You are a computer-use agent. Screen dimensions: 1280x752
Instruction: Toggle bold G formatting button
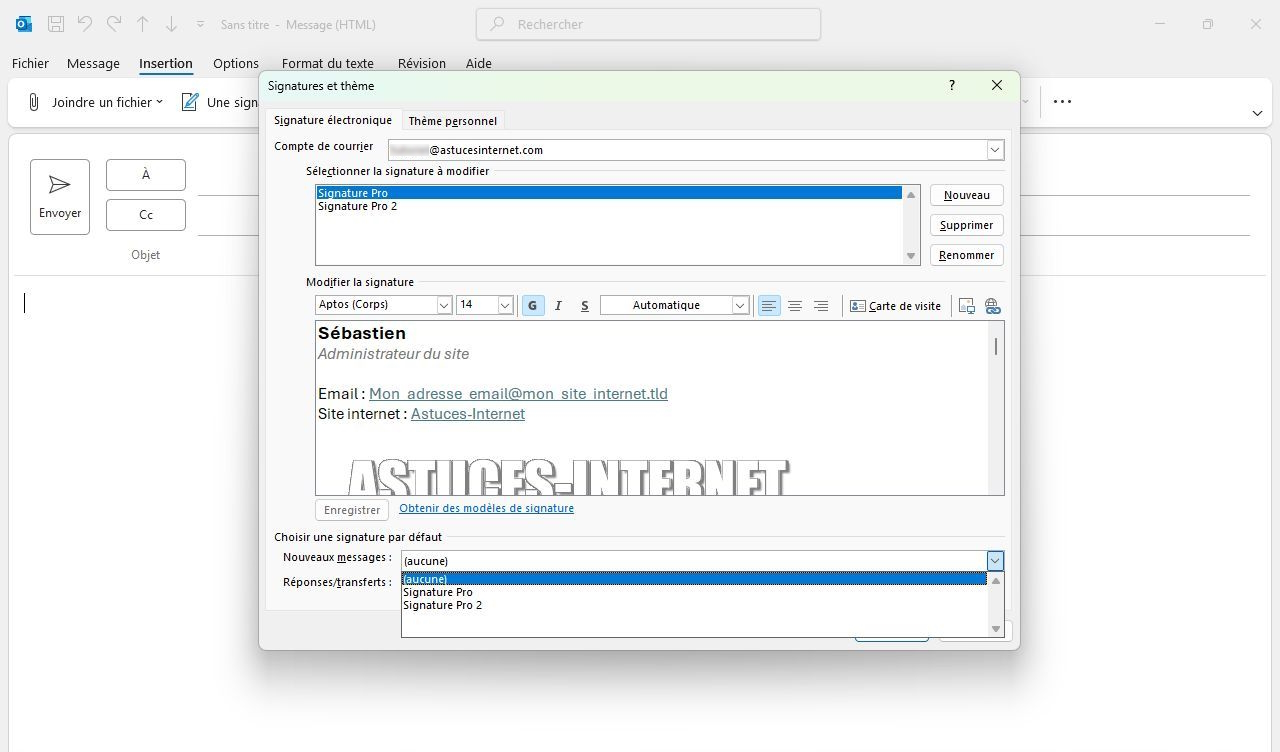coord(533,305)
